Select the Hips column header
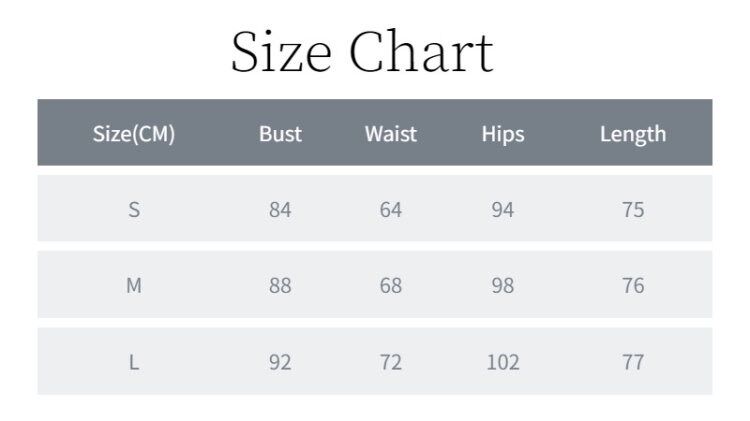This screenshot has width=750, height=421. (503, 134)
